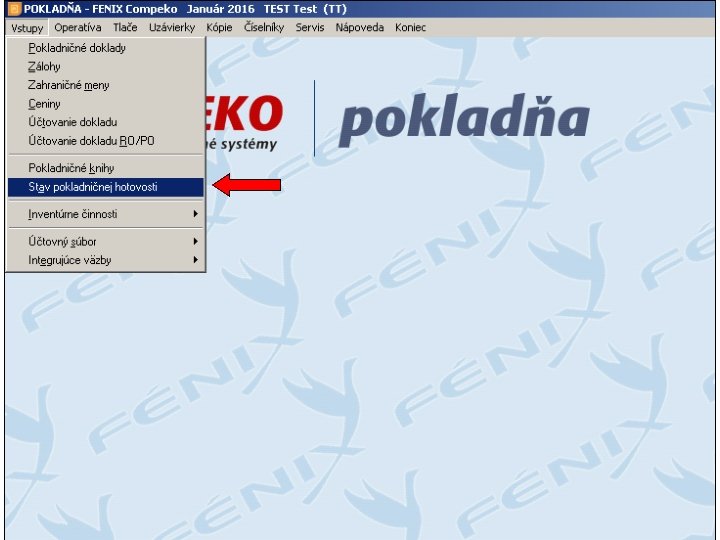Viewport: 720px width, 540px height.
Task: Click the Koniec menu item
Action: pyautogui.click(x=410, y=28)
